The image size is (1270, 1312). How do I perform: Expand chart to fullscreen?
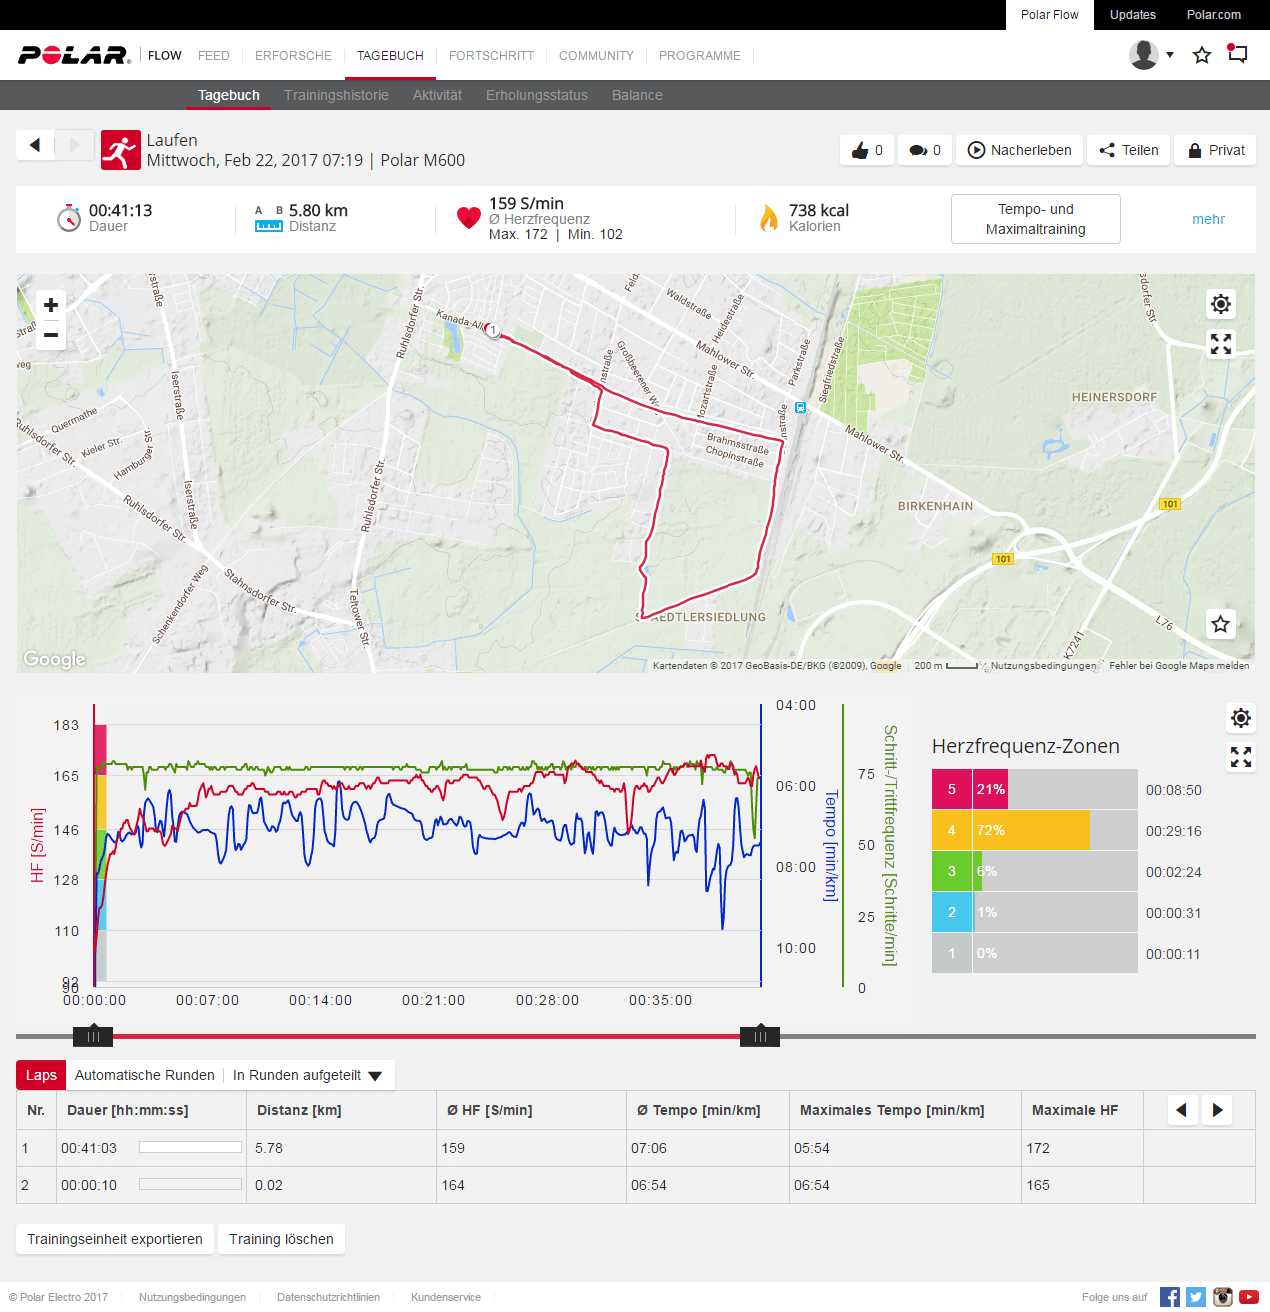click(x=1241, y=757)
